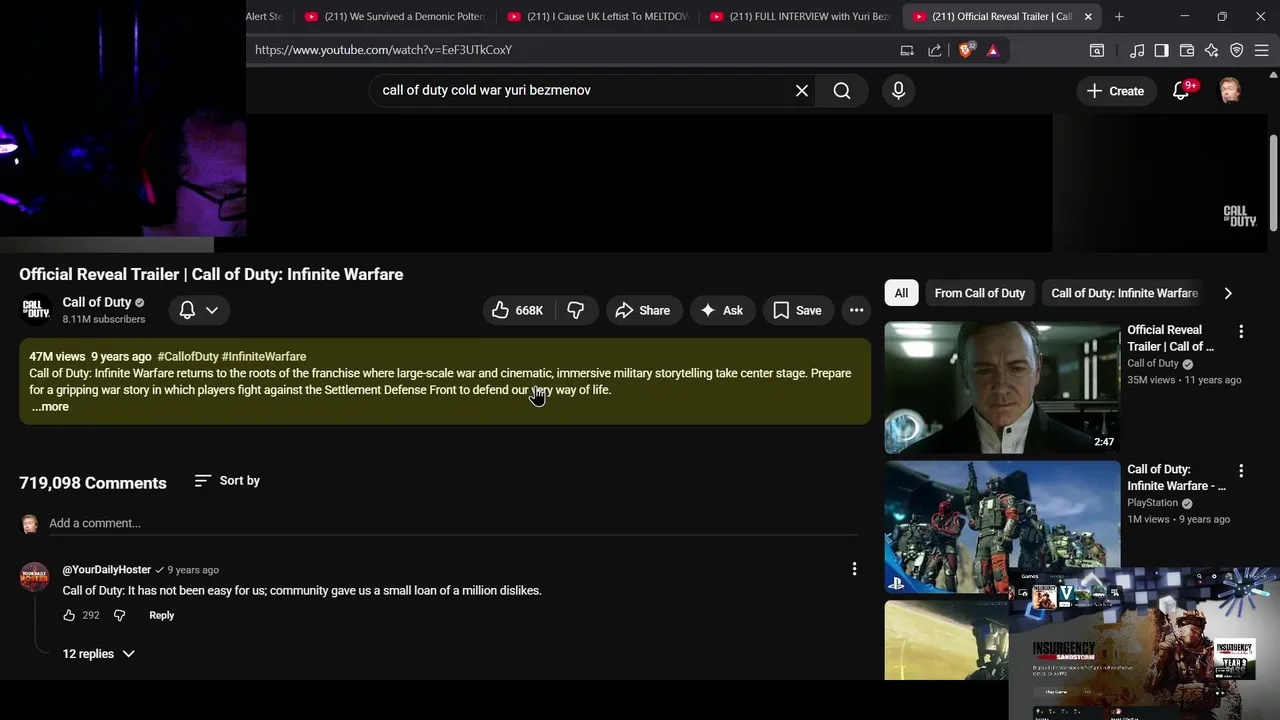Screen dimensions: 1280x720
Task: Clear the YouTube search text with X
Action: coord(802,91)
